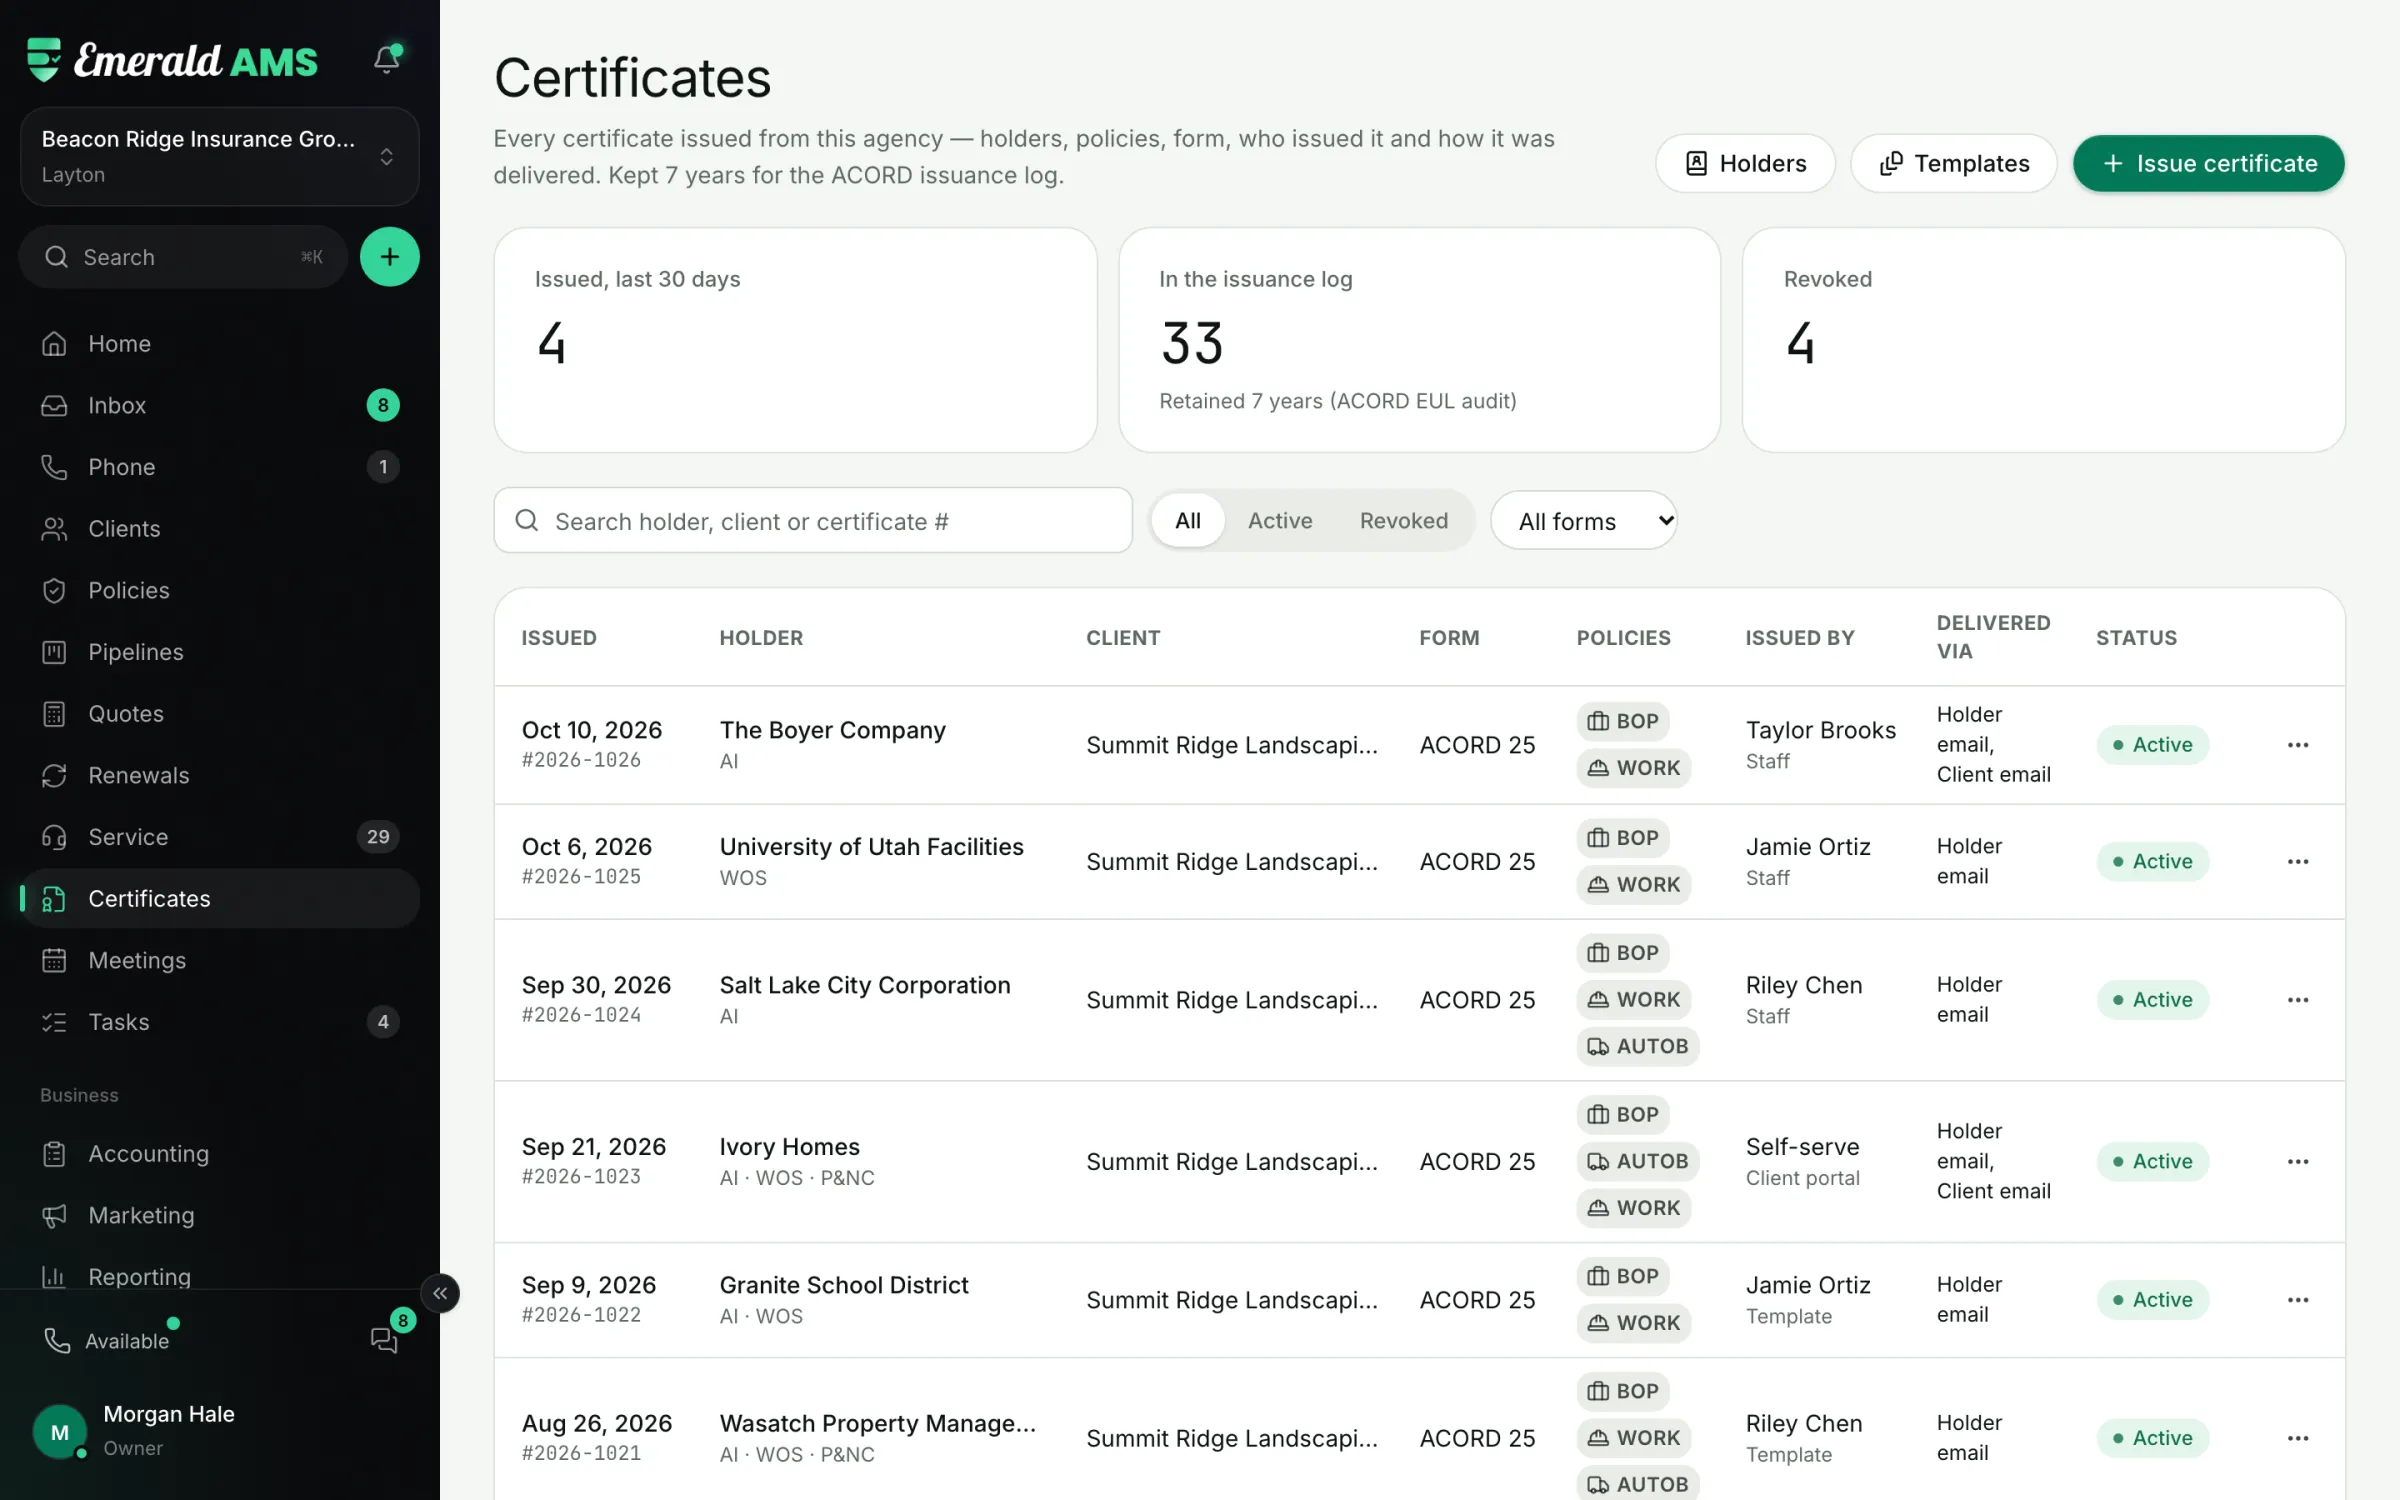This screenshot has height=1500, width=2400.
Task: Navigate to Service in sidebar
Action: (219, 837)
